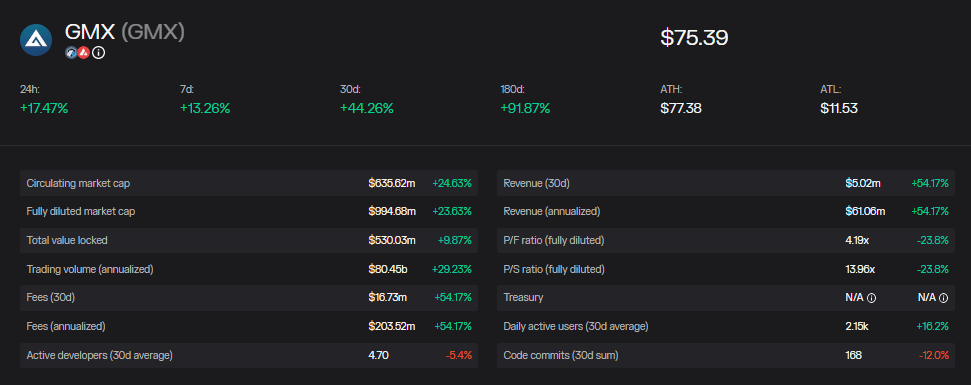Select the Circulating market cap row

pos(249,183)
